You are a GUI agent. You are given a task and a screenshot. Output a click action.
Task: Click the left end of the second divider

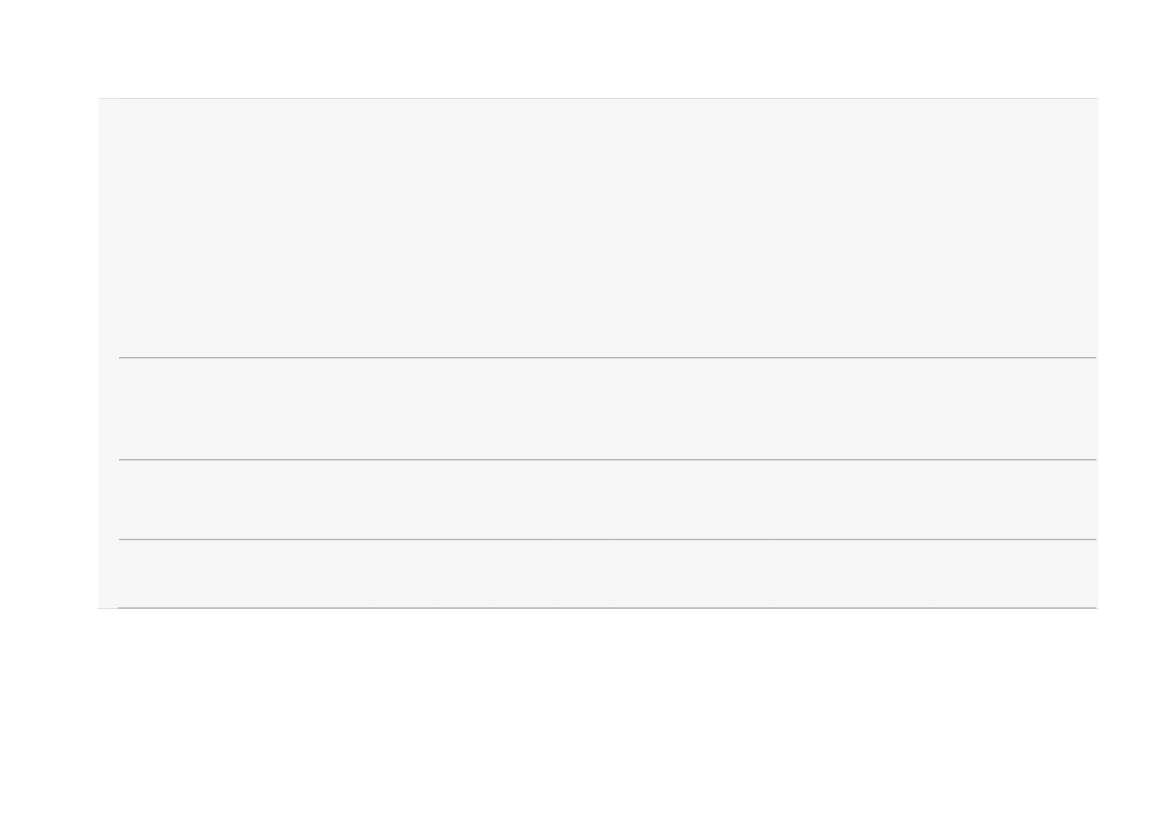coord(125,459)
